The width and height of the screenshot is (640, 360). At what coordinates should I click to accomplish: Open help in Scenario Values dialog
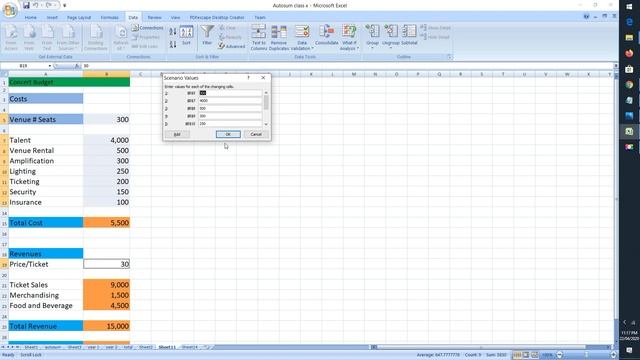pyautogui.click(x=248, y=78)
